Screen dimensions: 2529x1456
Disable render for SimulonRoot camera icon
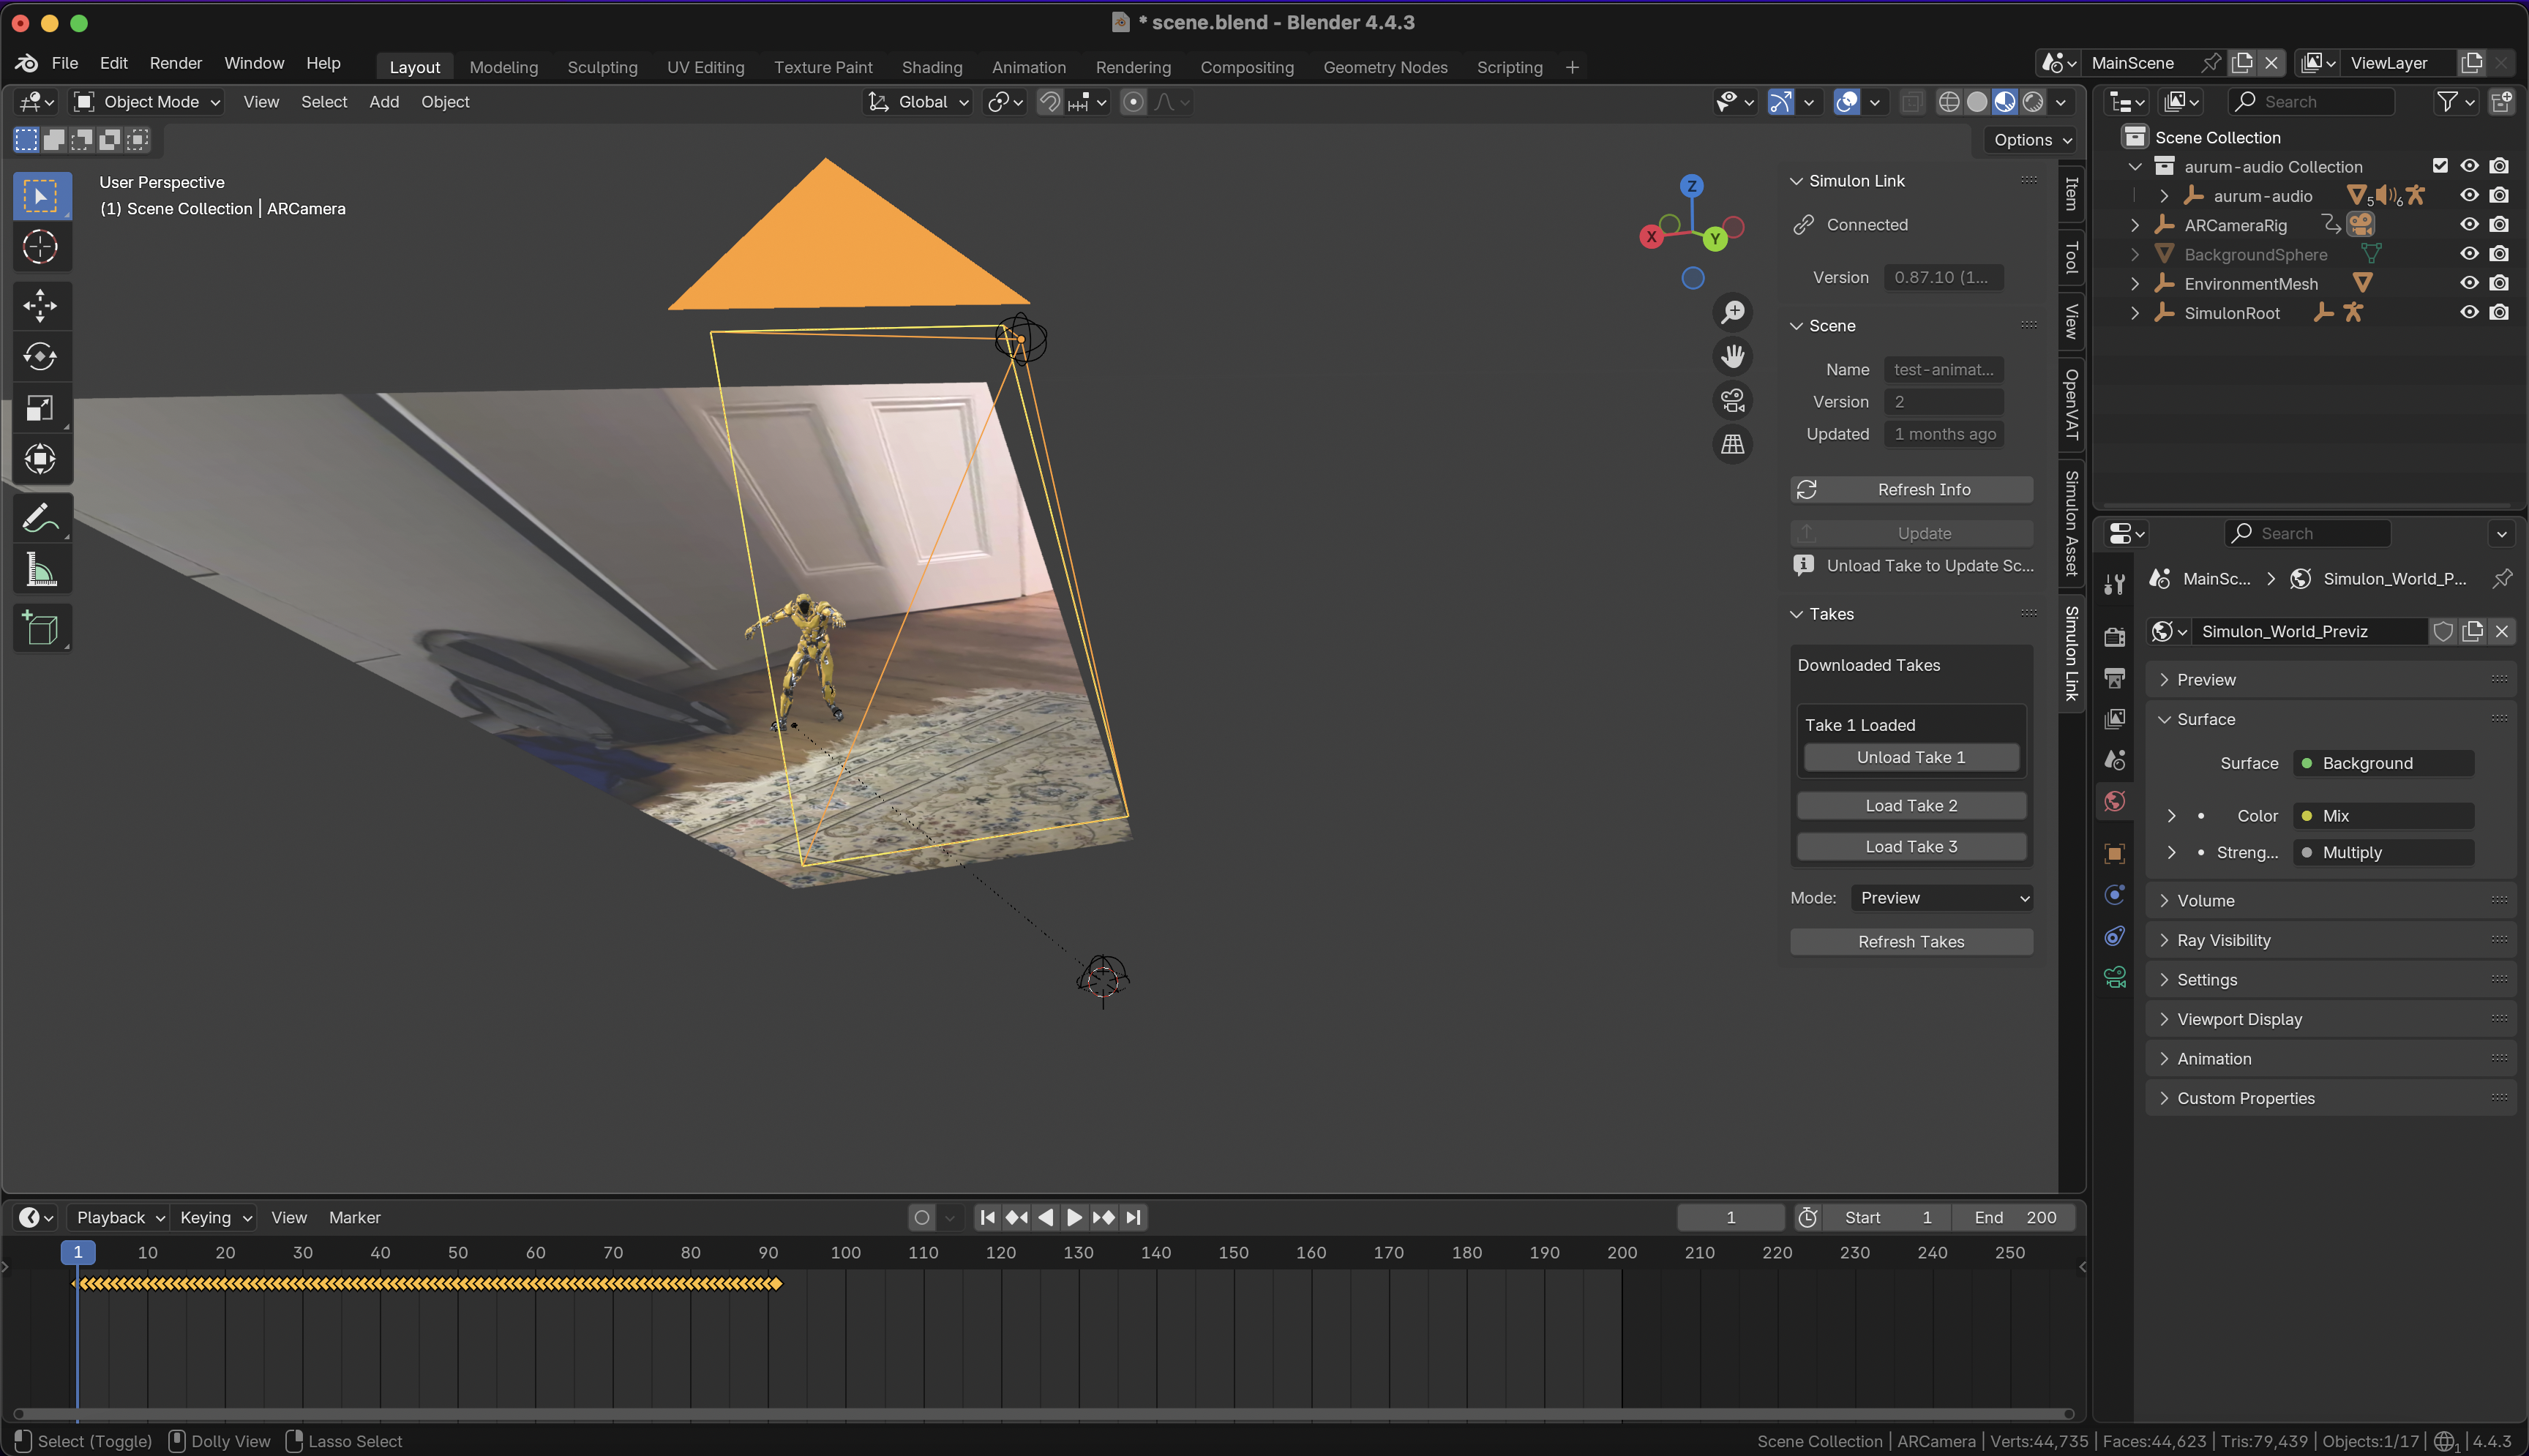[x=2499, y=312]
